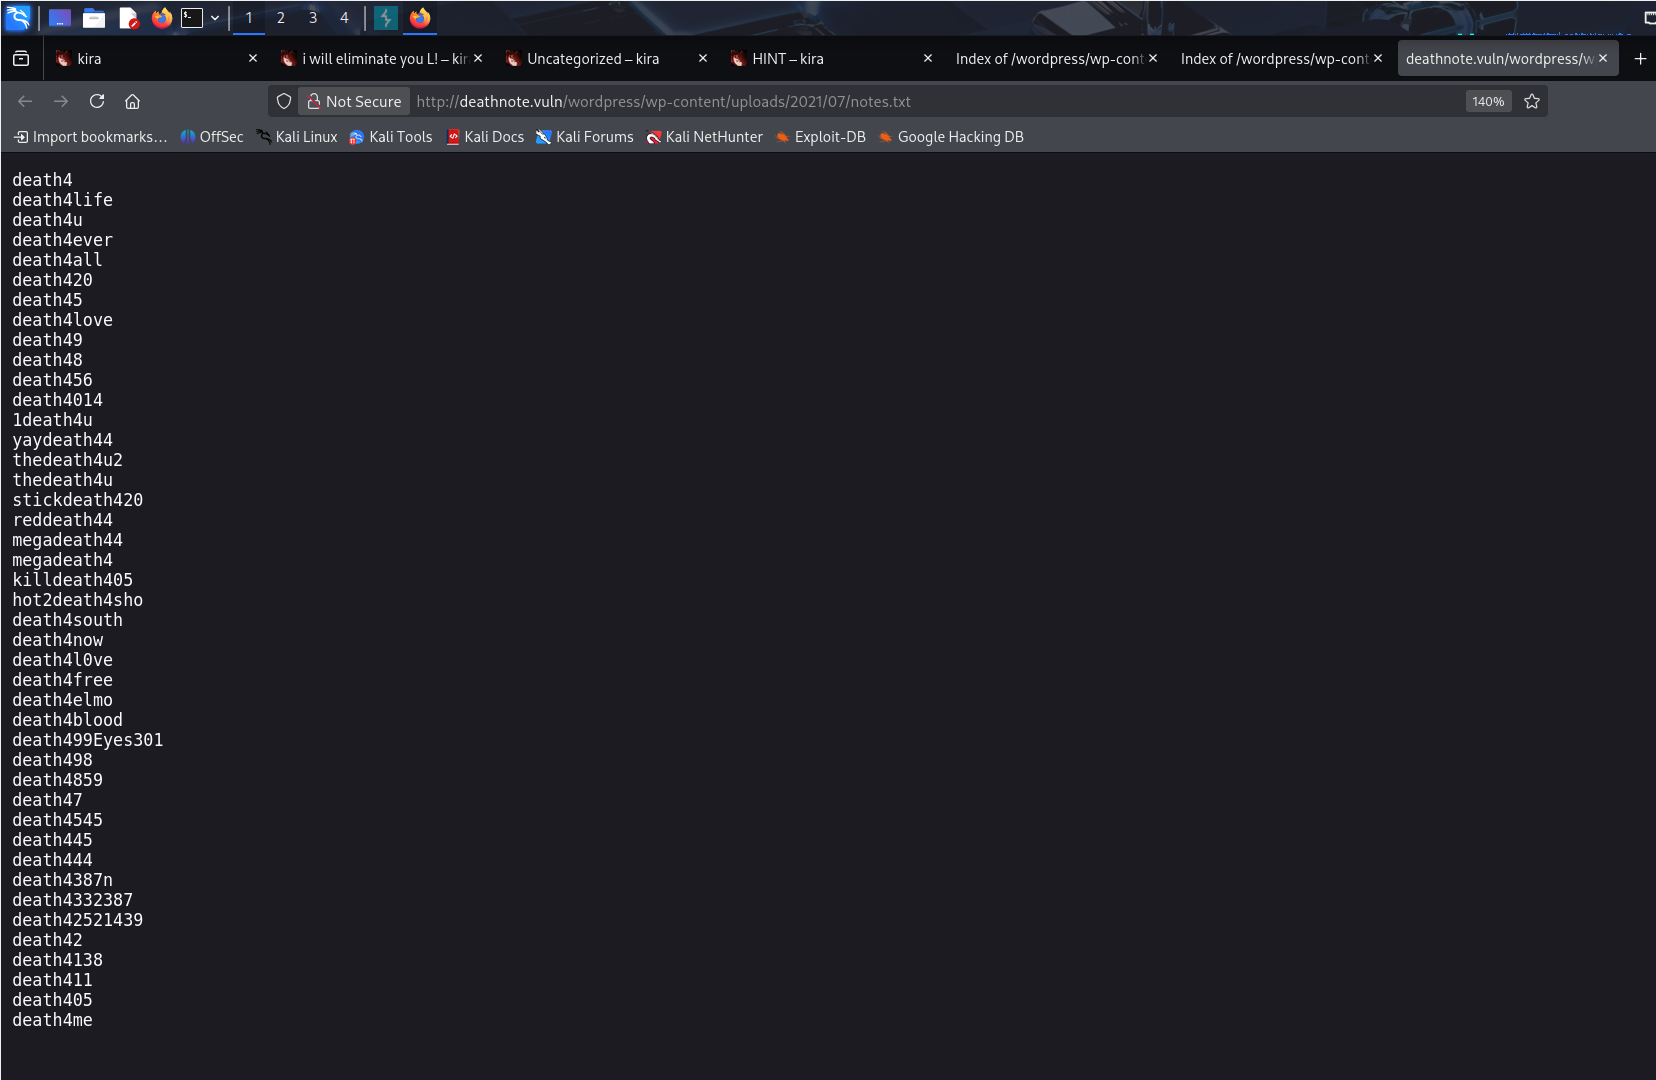Switch to workspace 3
Screen dimensions: 1656x1080
coord(313,17)
